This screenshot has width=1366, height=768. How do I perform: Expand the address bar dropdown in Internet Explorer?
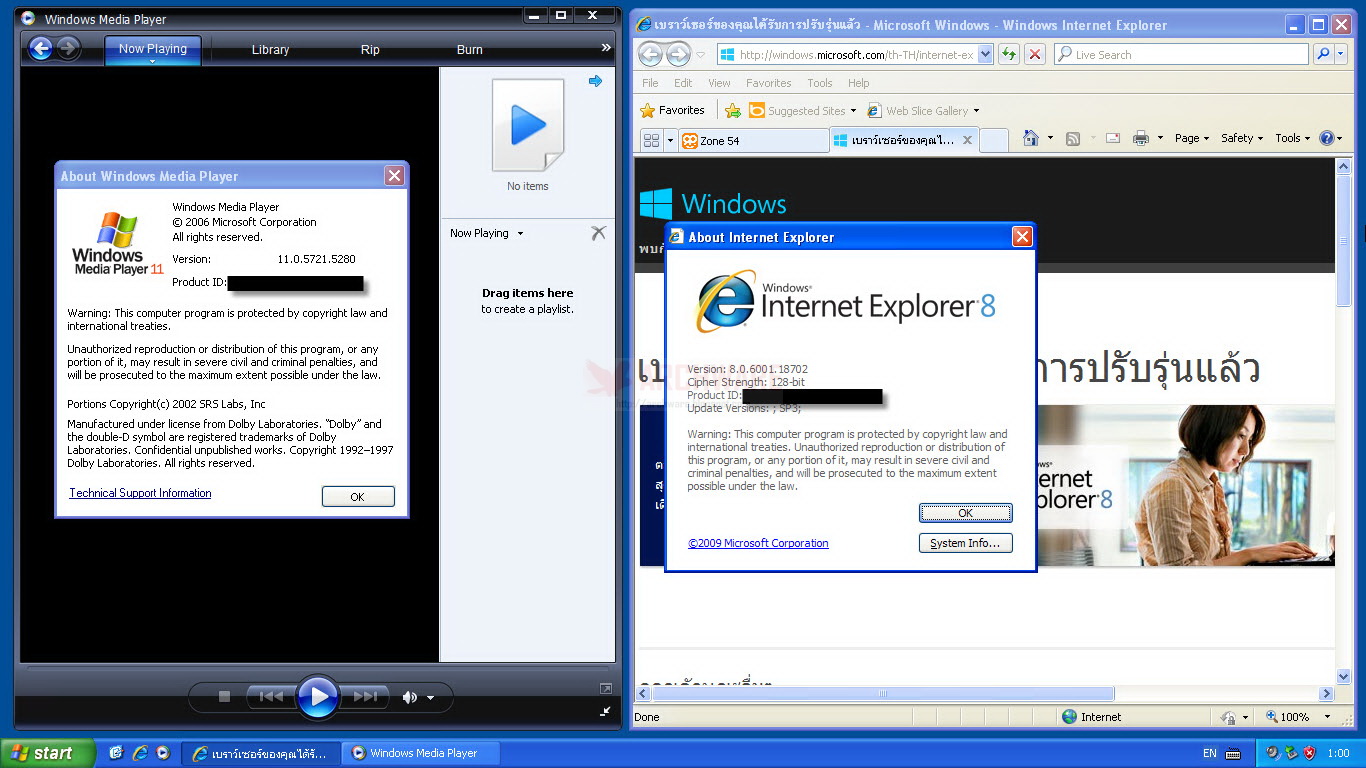985,55
